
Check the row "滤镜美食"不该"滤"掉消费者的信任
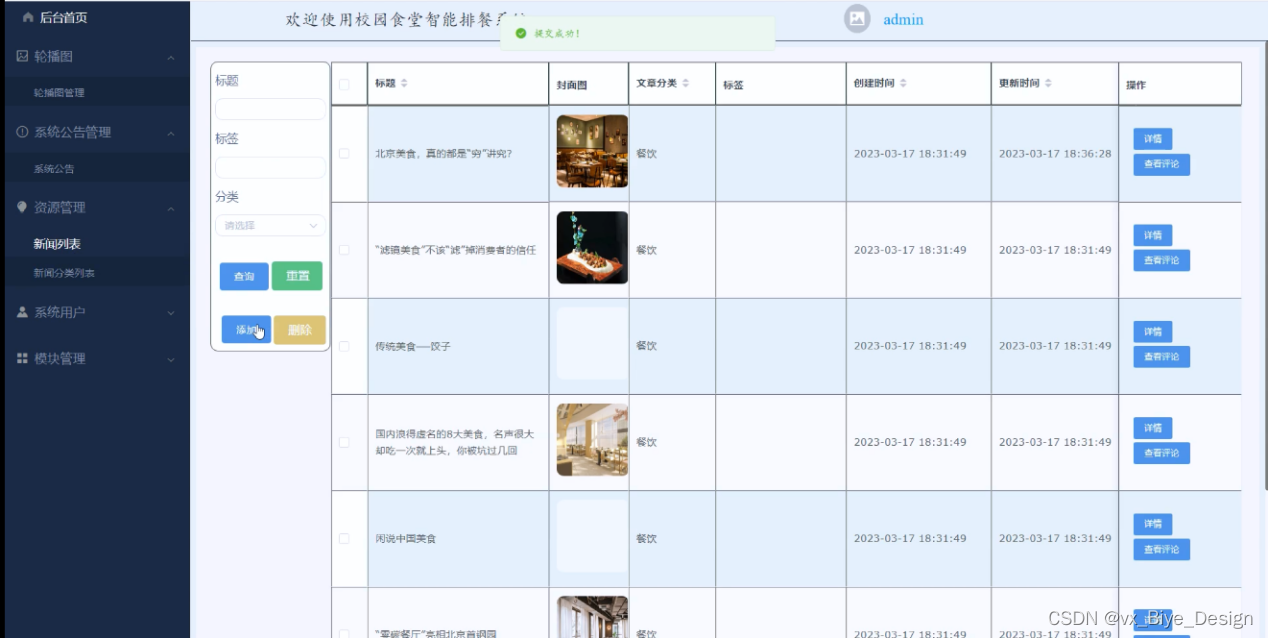344,250
